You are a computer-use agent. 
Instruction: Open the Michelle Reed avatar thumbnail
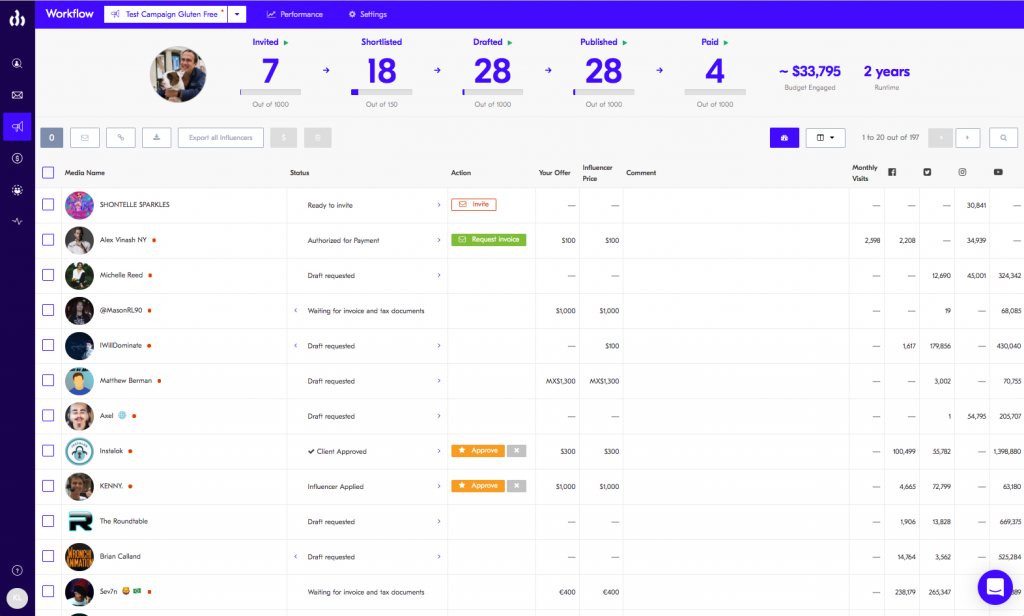coord(79,276)
